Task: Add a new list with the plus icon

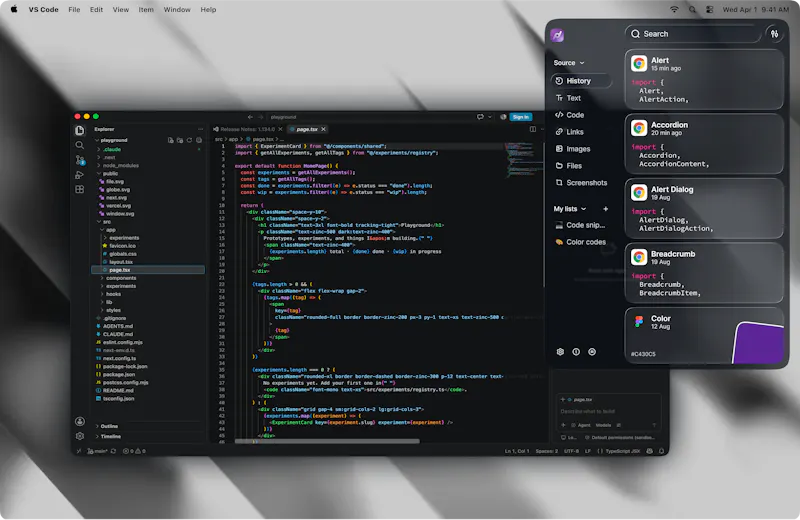Action: coord(606,209)
